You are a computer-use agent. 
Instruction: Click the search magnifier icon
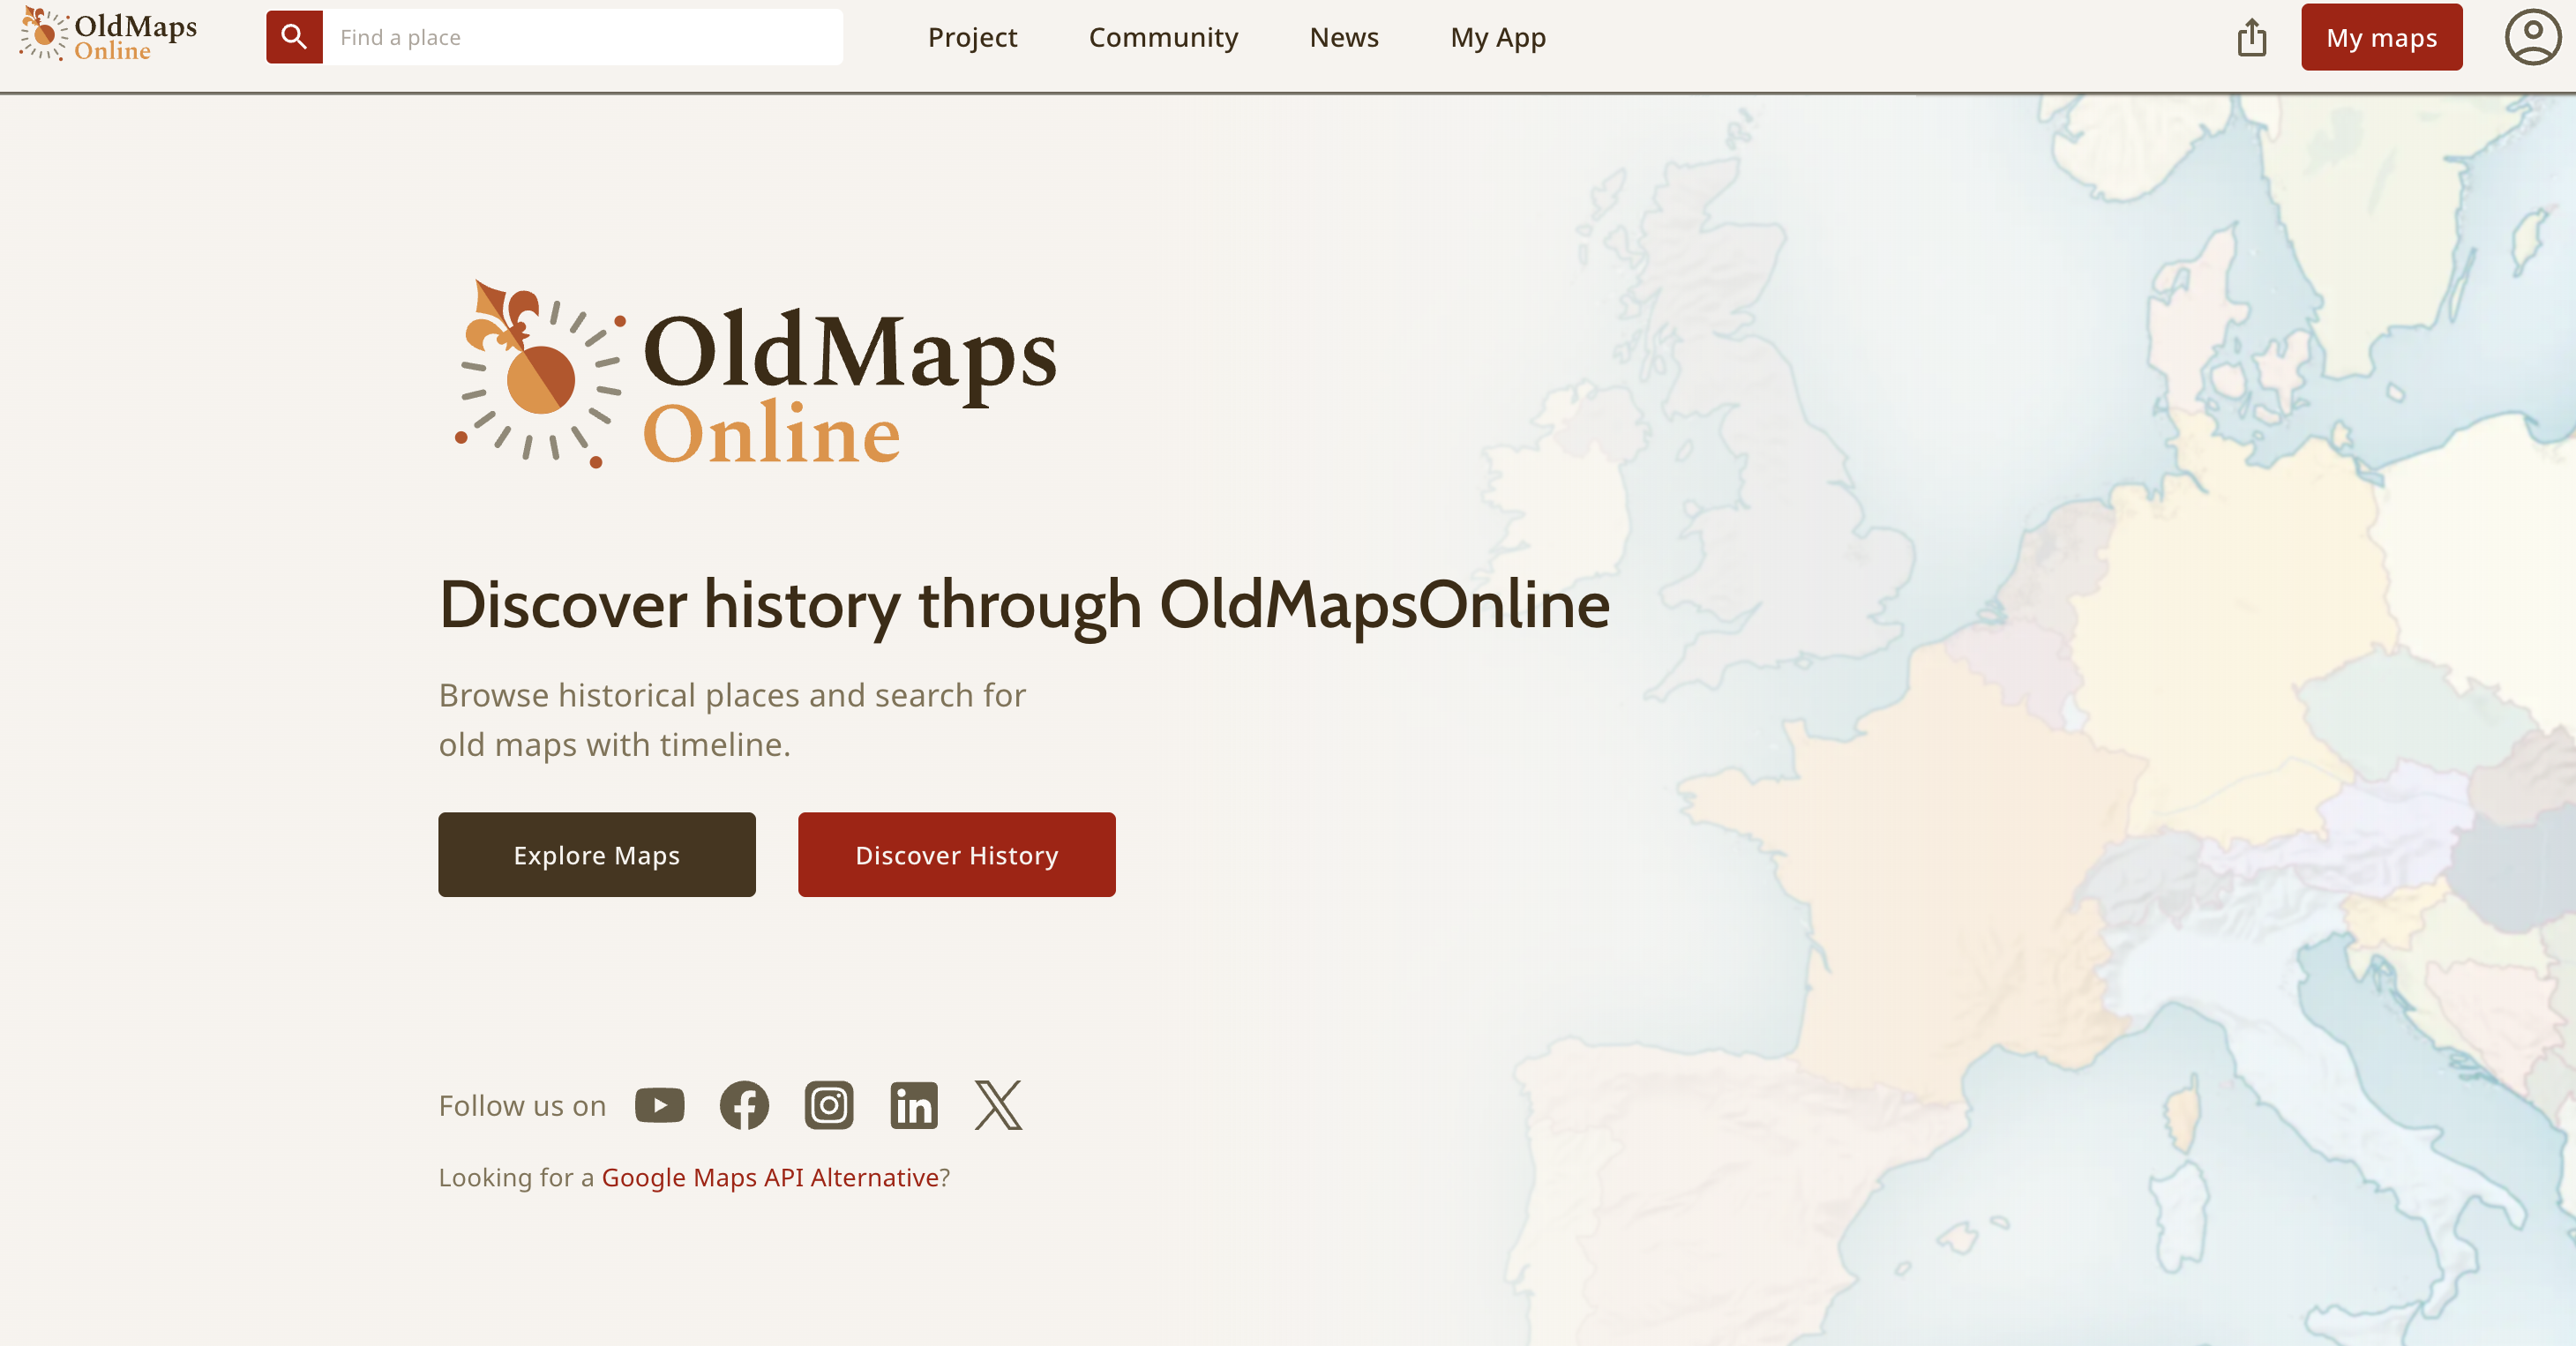[294, 37]
